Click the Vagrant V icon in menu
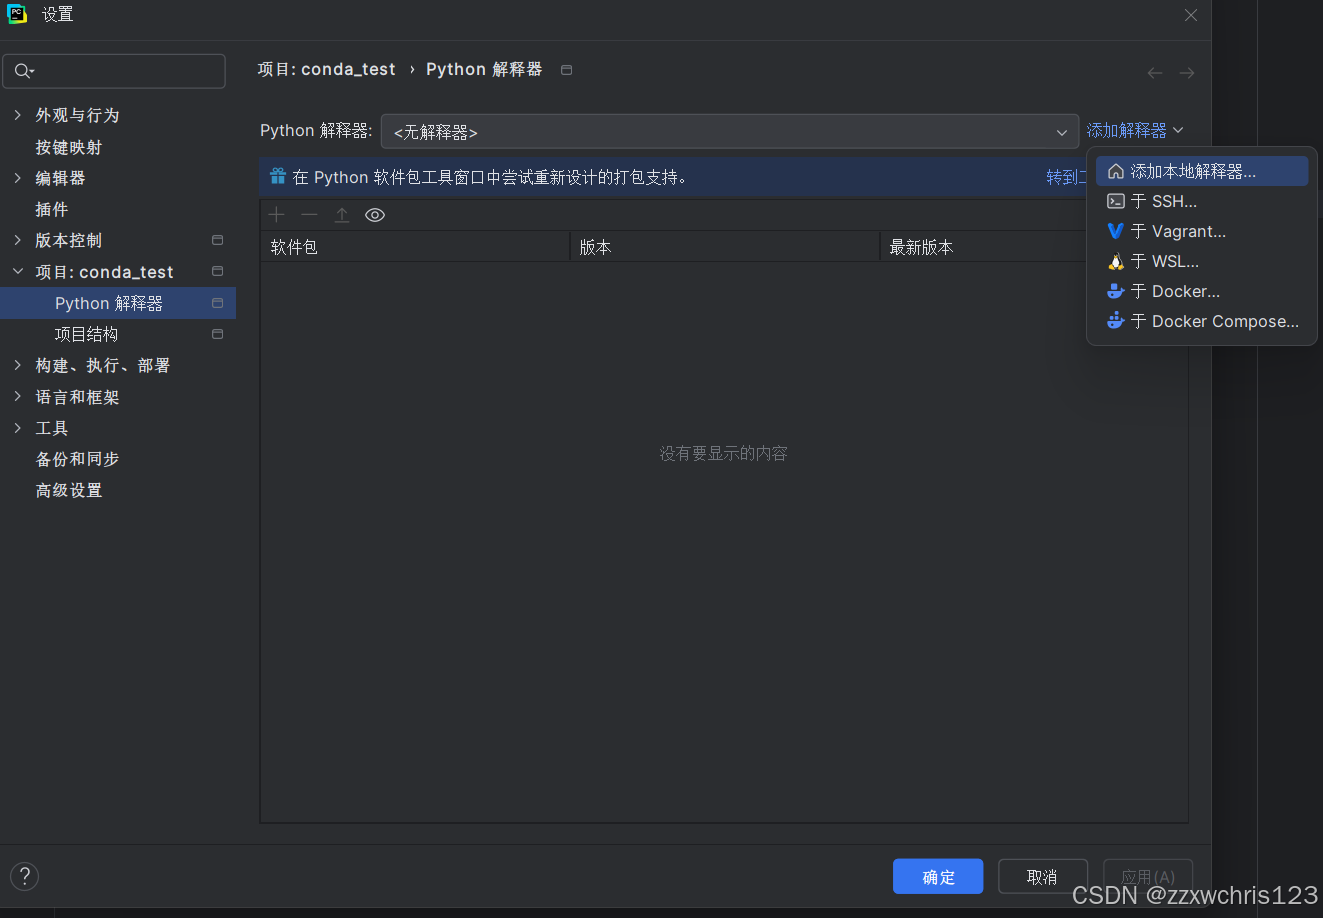The height and width of the screenshot is (918, 1323). point(1116,231)
